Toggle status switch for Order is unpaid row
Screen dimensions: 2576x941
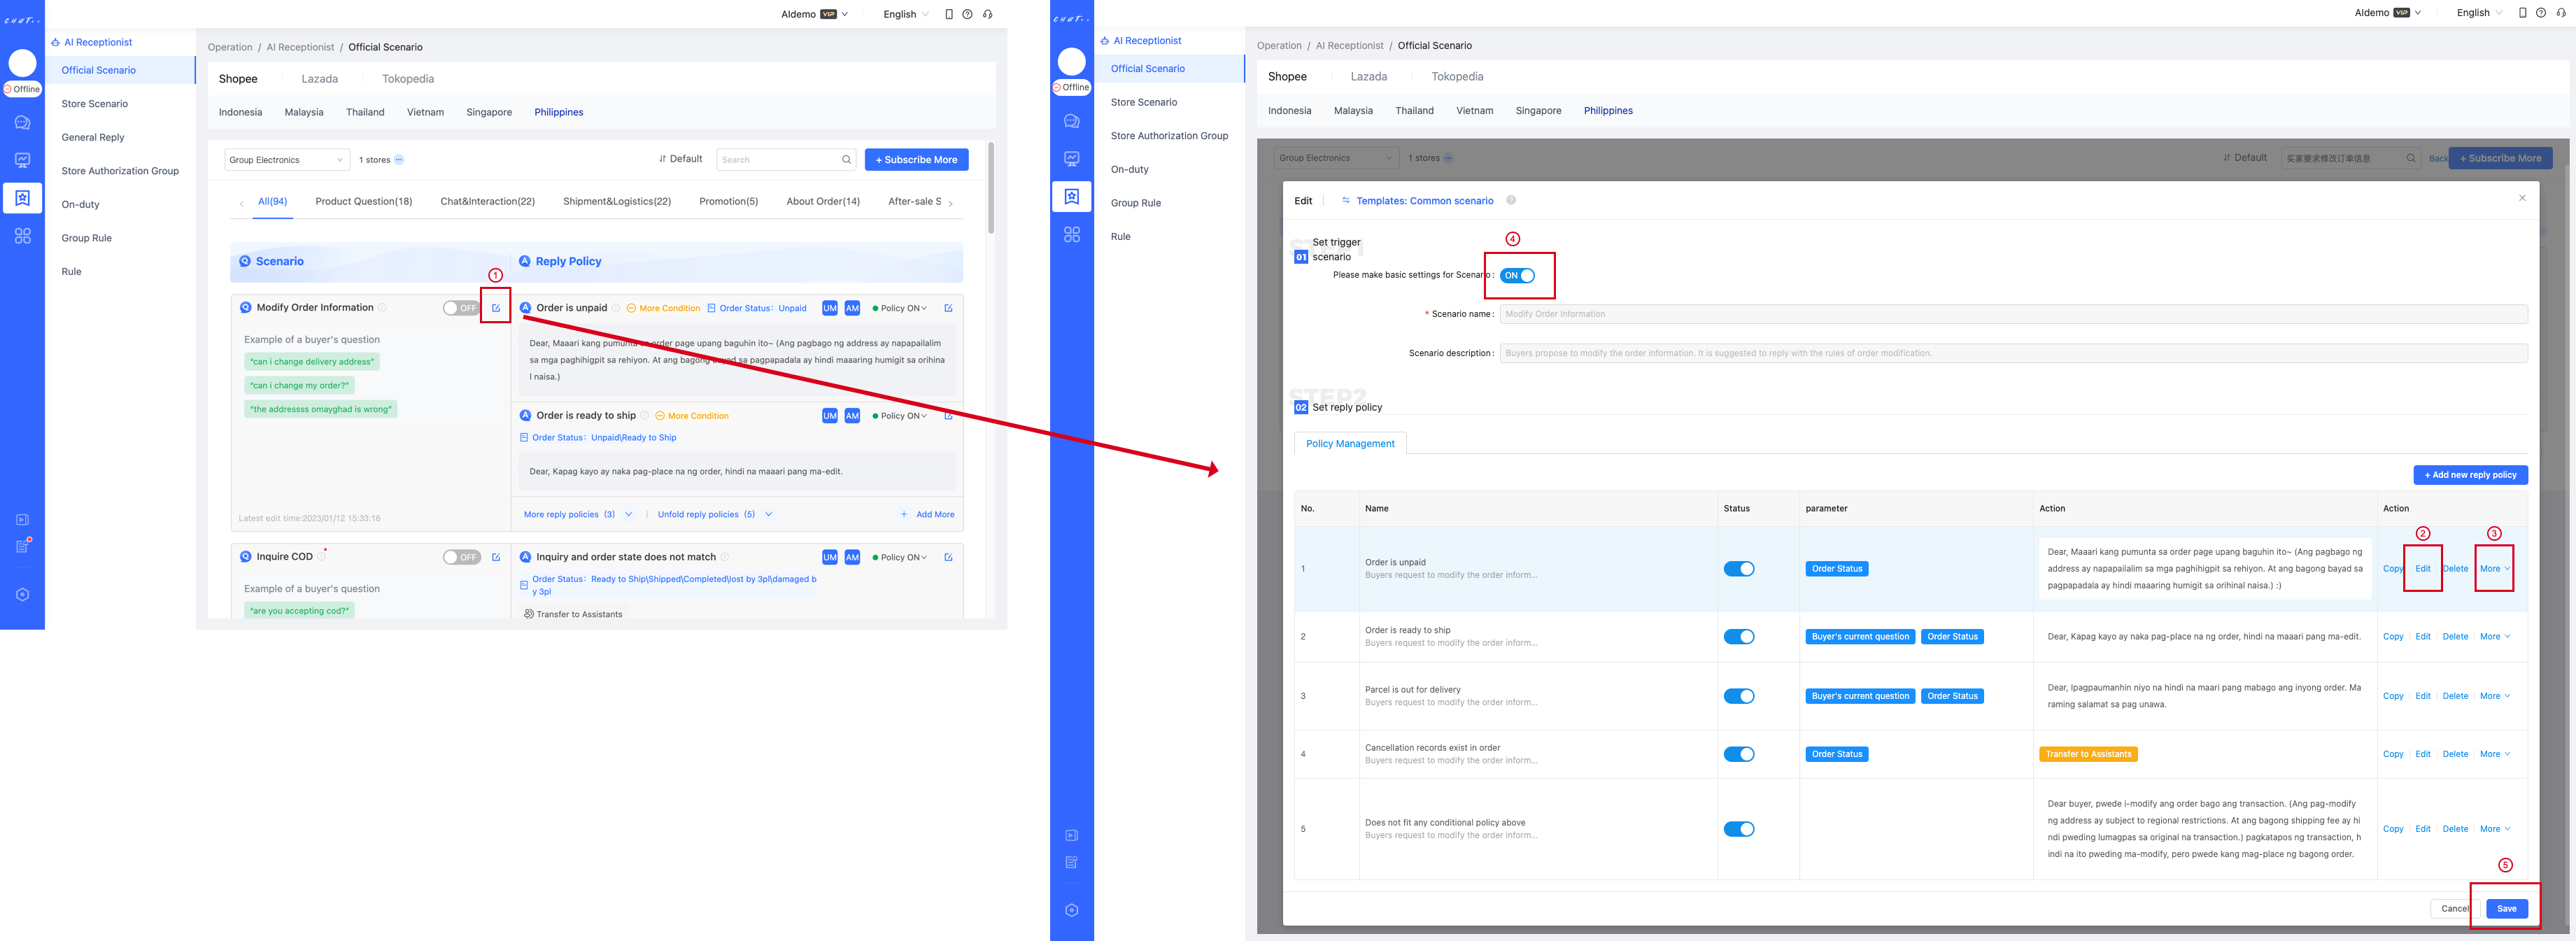1739,569
